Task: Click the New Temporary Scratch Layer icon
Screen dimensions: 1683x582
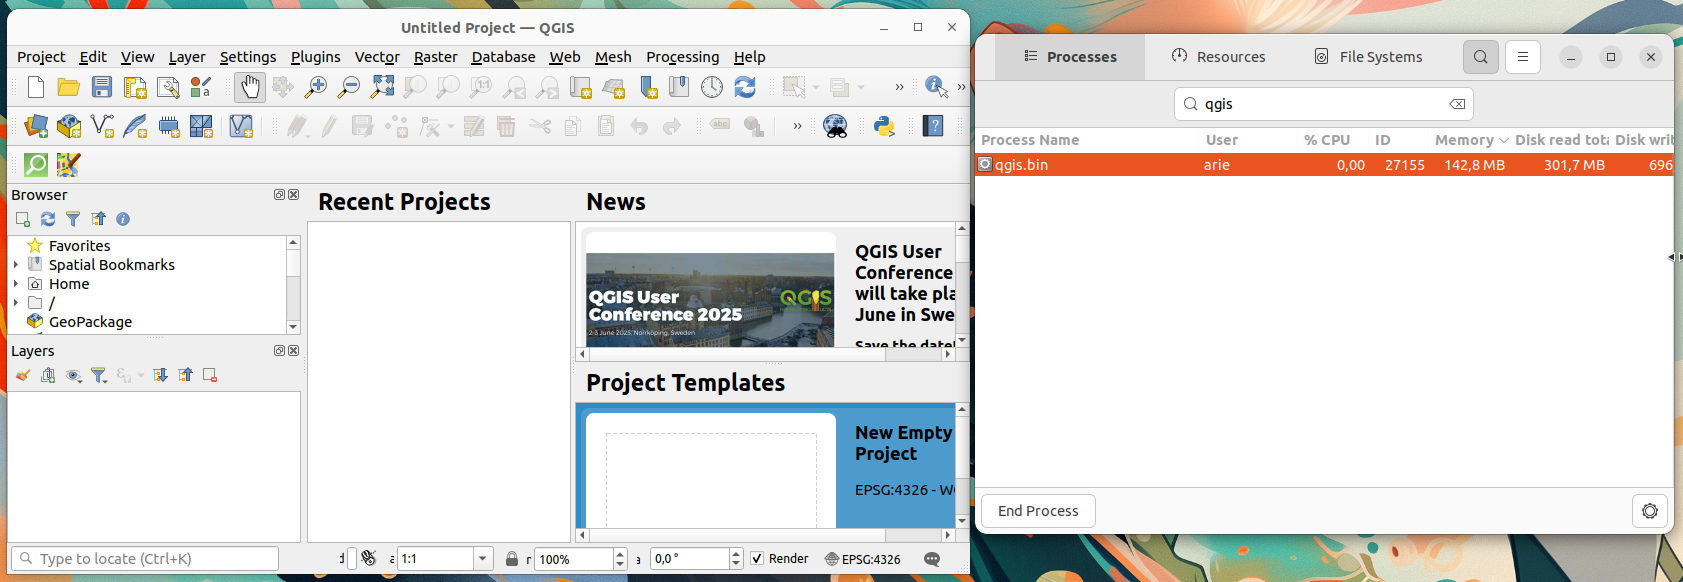Action: click(x=168, y=126)
